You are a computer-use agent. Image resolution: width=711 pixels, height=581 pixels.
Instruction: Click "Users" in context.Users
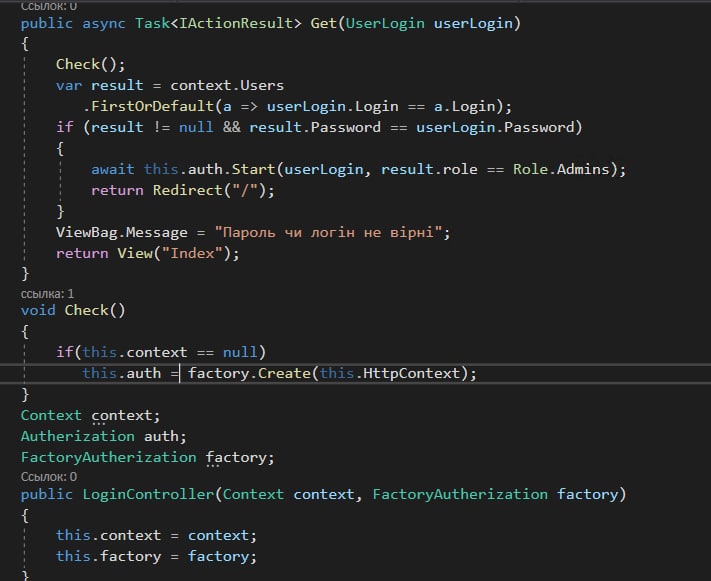tap(262, 85)
